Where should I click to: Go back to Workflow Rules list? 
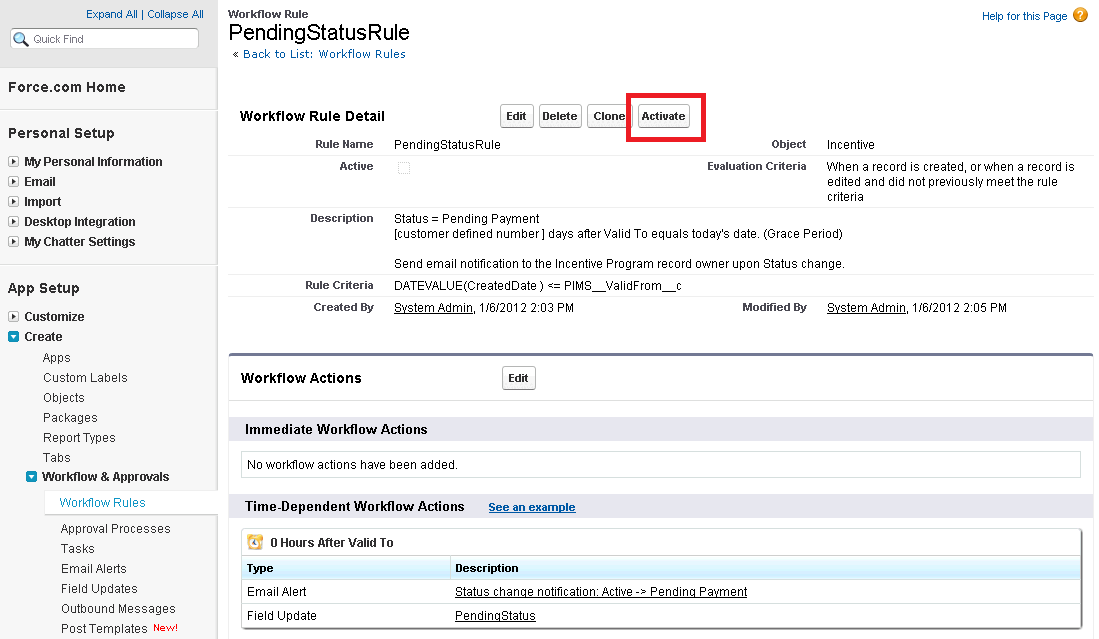324,54
